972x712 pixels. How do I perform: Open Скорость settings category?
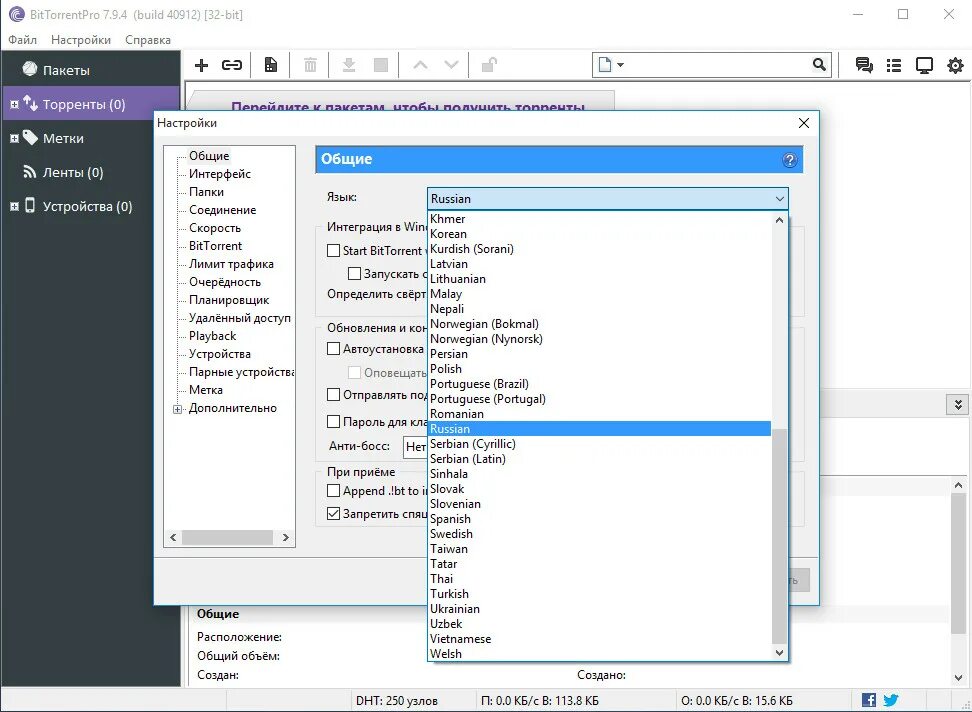click(214, 227)
